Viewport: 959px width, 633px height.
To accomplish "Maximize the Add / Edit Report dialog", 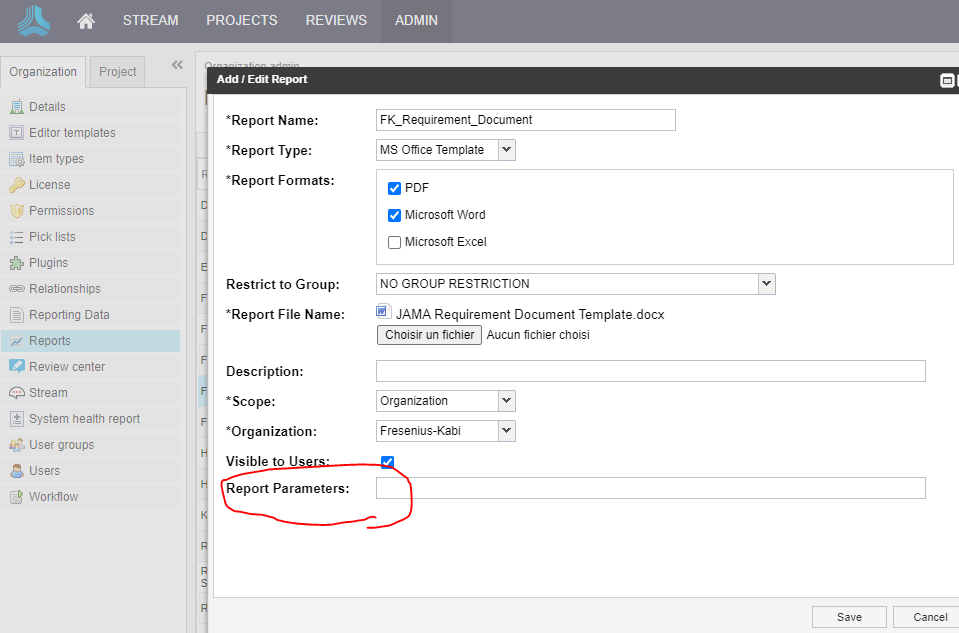I will click(x=946, y=80).
